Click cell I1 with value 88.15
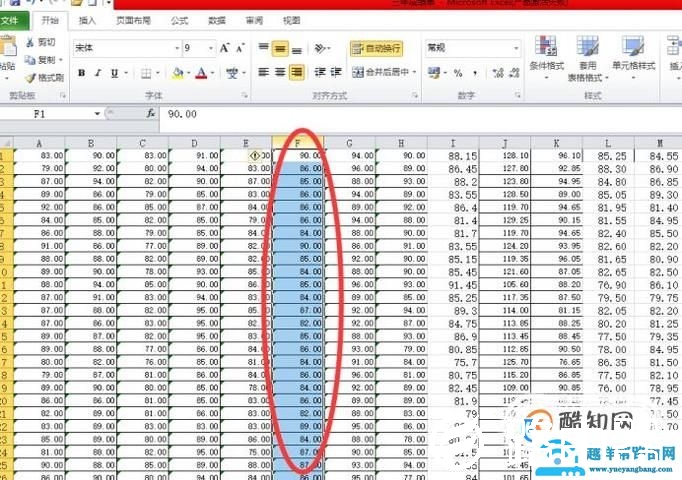The height and width of the screenshot is (480, 682). tap(453, 156)
